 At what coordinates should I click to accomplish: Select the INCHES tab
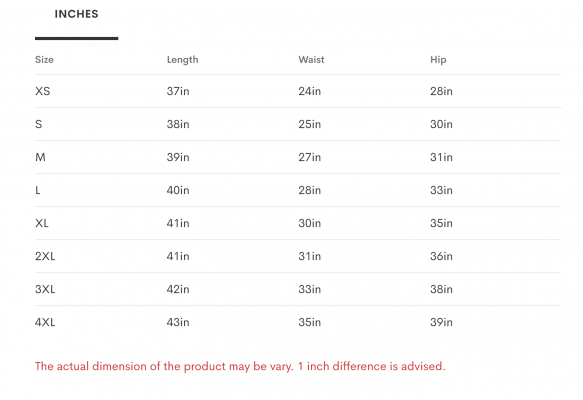[76, 14]
